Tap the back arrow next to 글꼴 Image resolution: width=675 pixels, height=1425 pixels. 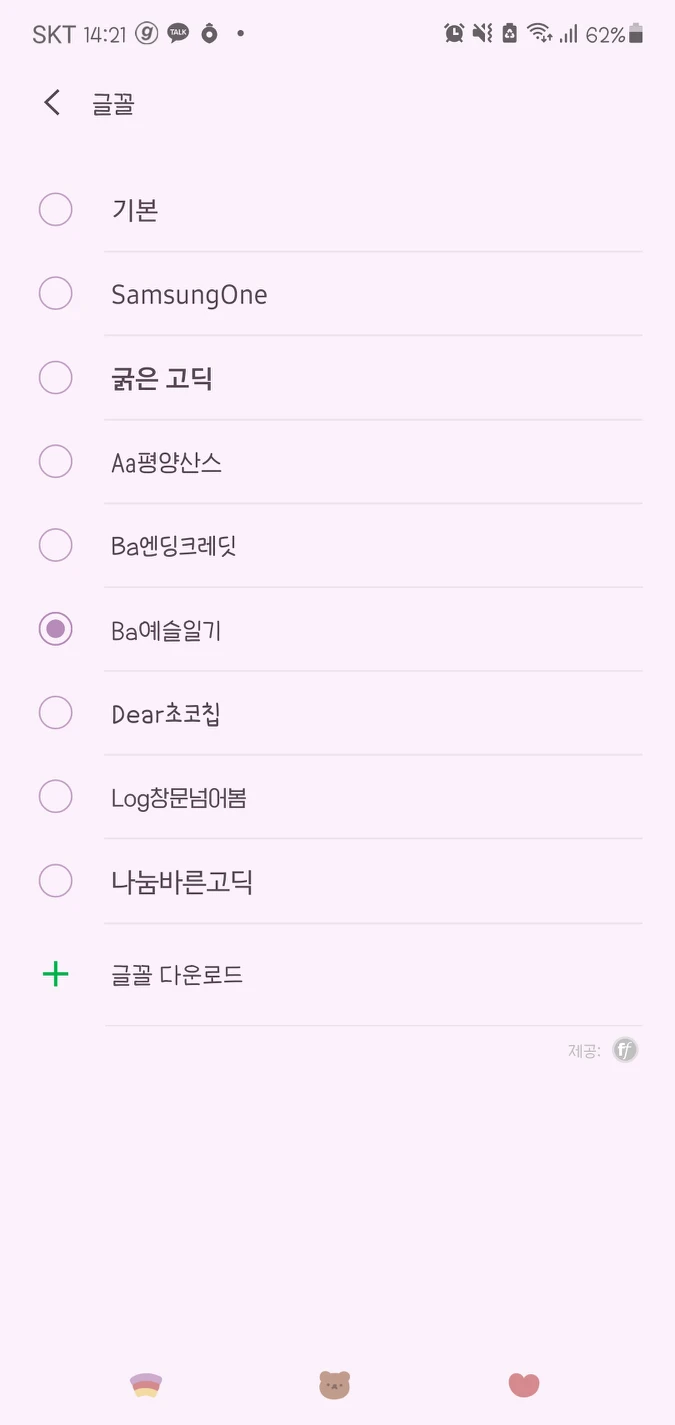[x=52, y=103]
